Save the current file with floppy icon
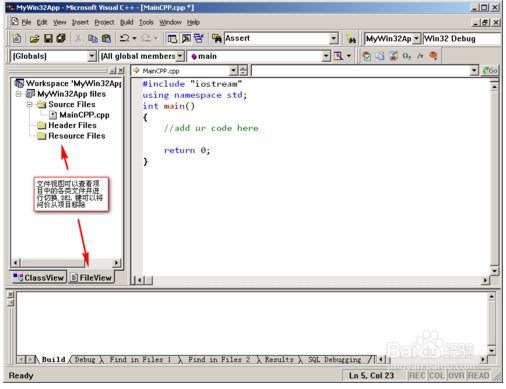The image size is (506, 389). (x=48, y=39)
